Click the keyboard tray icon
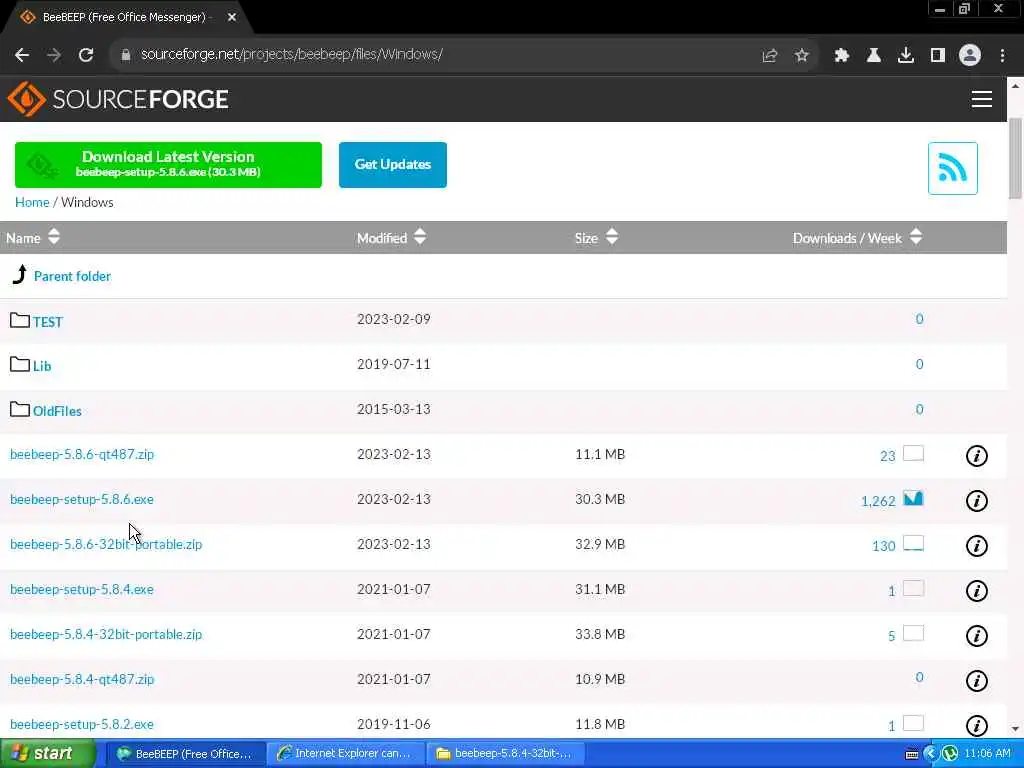Image resolution: width=1024 pixels, height=768 pixels. click(x=912, y=755)
